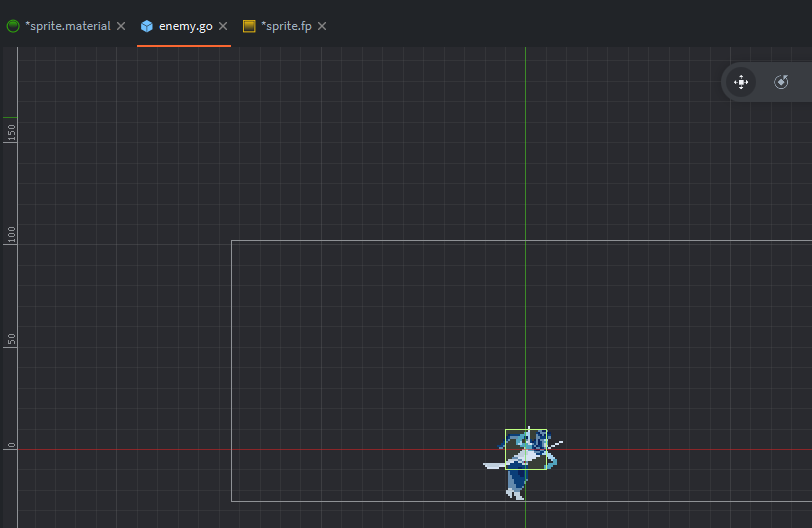812x528 pixels.
Task: Select the Rotate tool in viewport toolbar
Action: [781, 82]
